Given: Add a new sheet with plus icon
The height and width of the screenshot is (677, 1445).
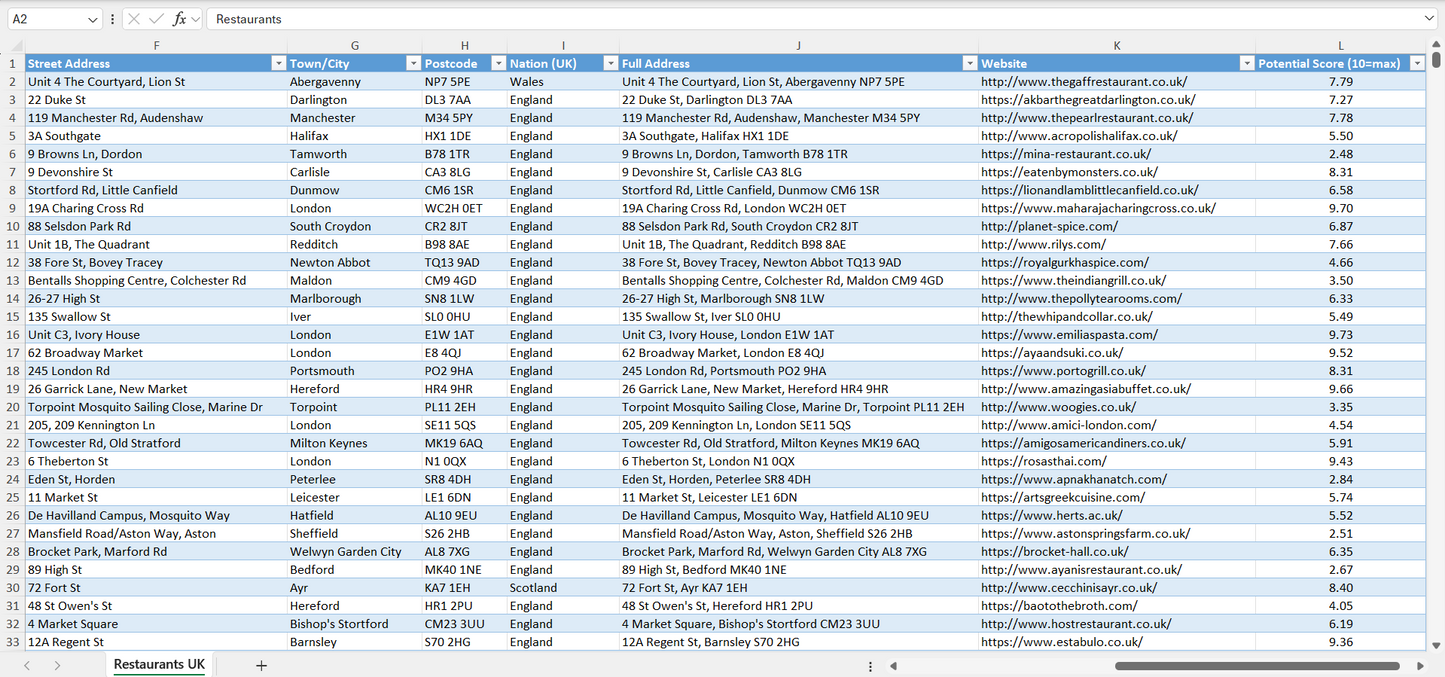Looking at the screenshot, I should pos(261,665).
